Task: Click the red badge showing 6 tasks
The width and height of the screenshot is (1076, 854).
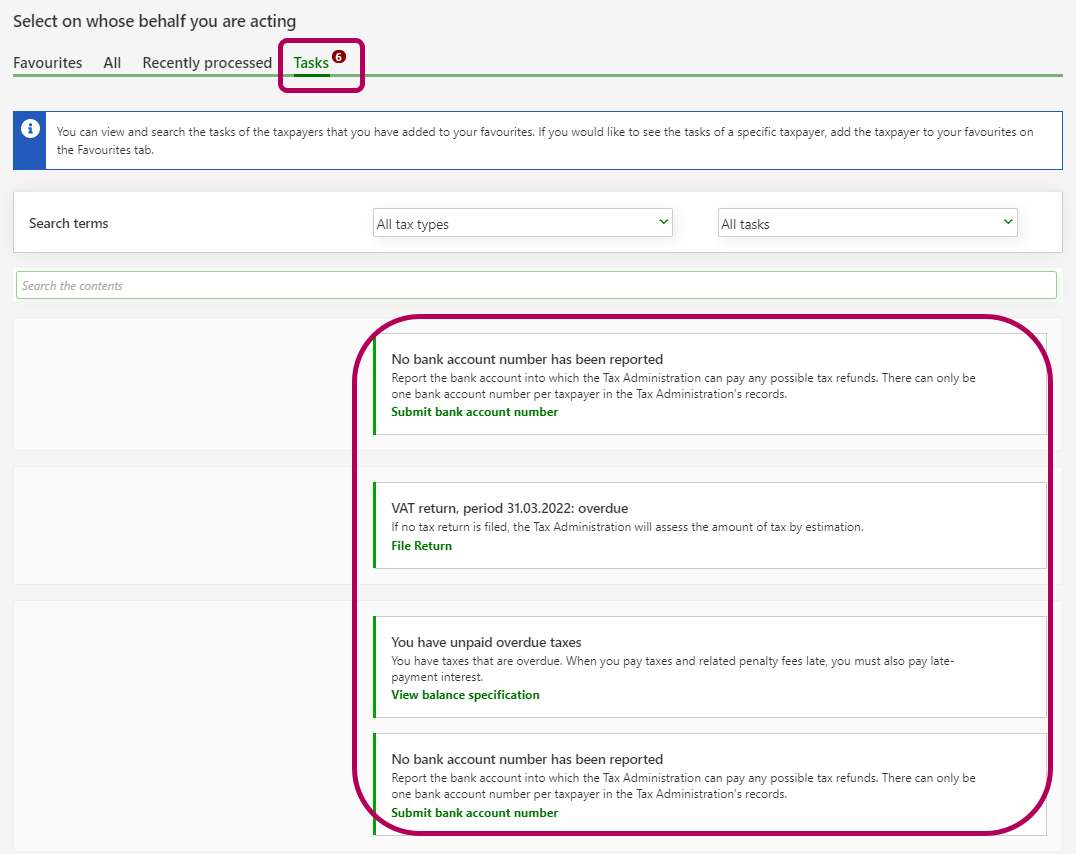Action: [x=339, y=57]
